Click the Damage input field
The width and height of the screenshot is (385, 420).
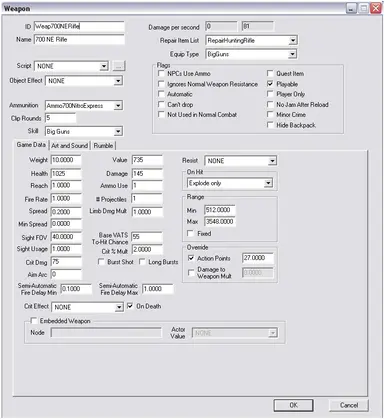pos(147,174)
